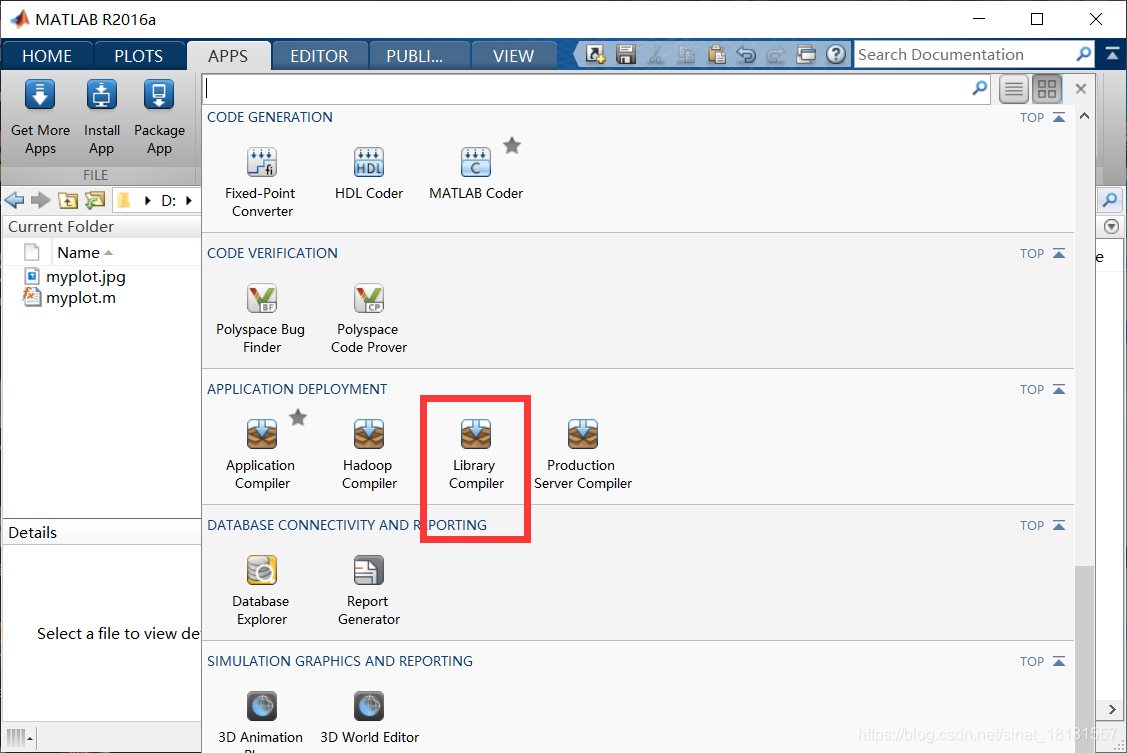This screenshot has width=1127, height=753.
Task: Jump to TOP from Database Connectivity section
Action: pos(1042,525)
